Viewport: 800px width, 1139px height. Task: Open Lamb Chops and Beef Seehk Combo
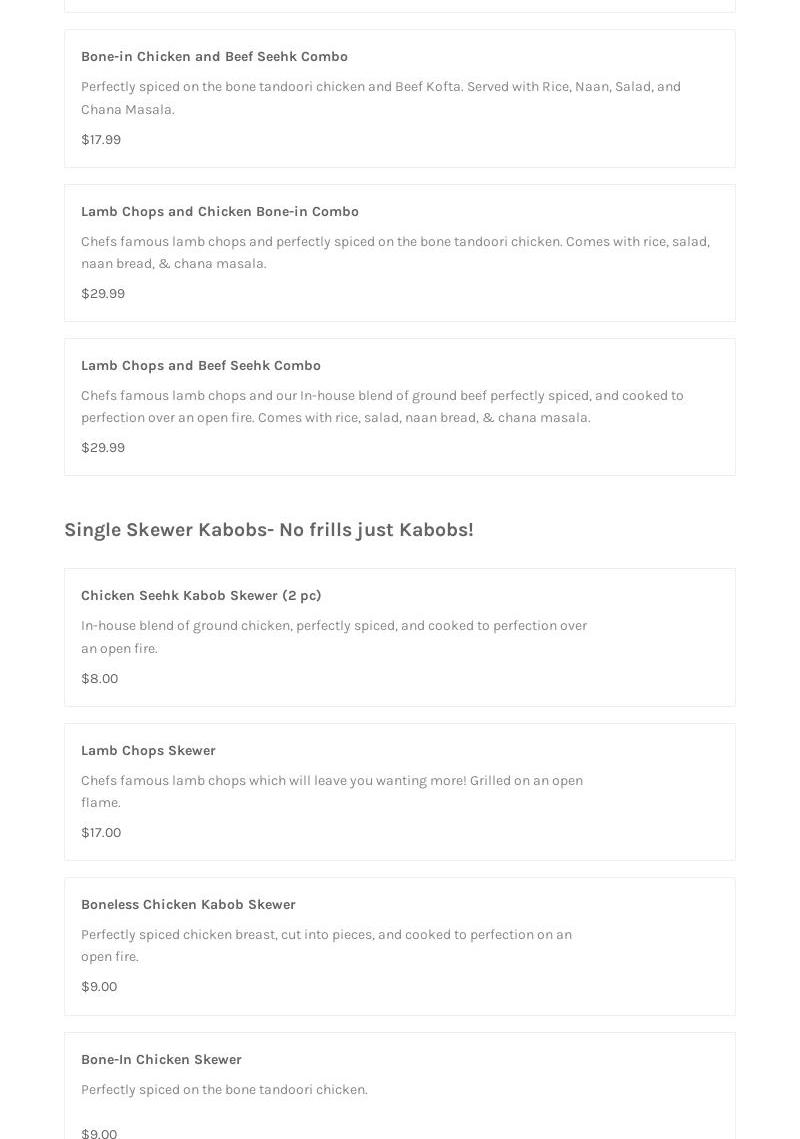click(400, 407)
